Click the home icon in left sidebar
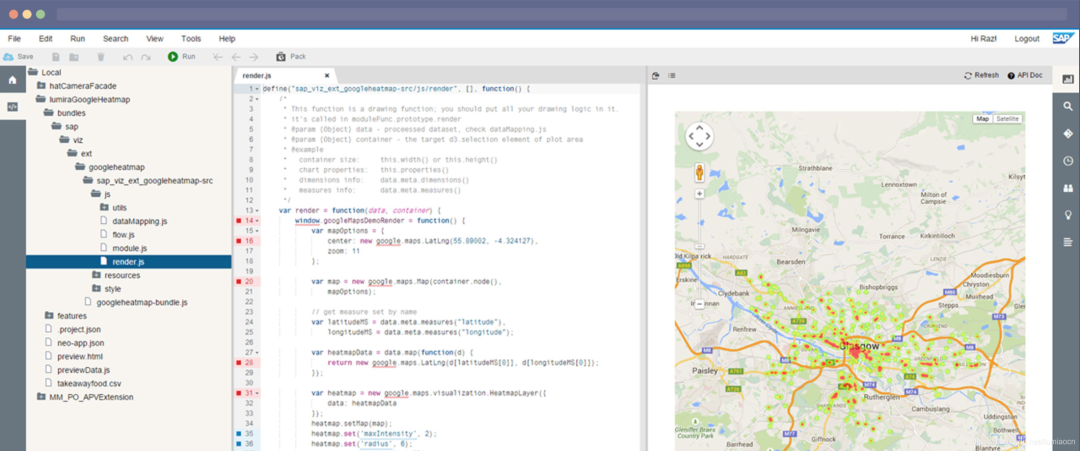The width and height of the screenshot is (1080, 451). click(x=12, y=80)
